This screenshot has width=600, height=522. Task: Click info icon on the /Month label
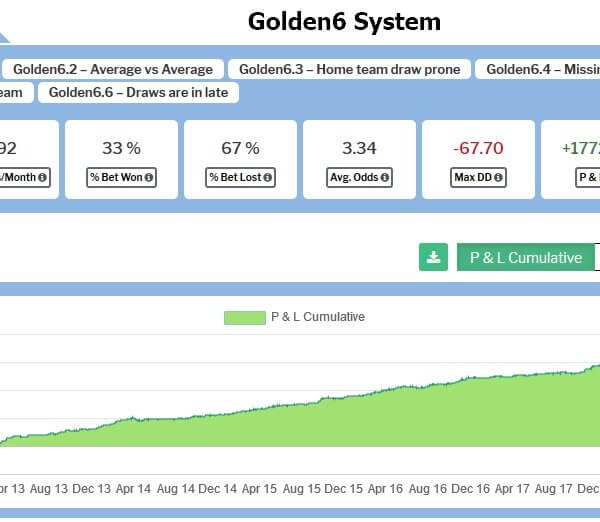[x=43, y=177]
